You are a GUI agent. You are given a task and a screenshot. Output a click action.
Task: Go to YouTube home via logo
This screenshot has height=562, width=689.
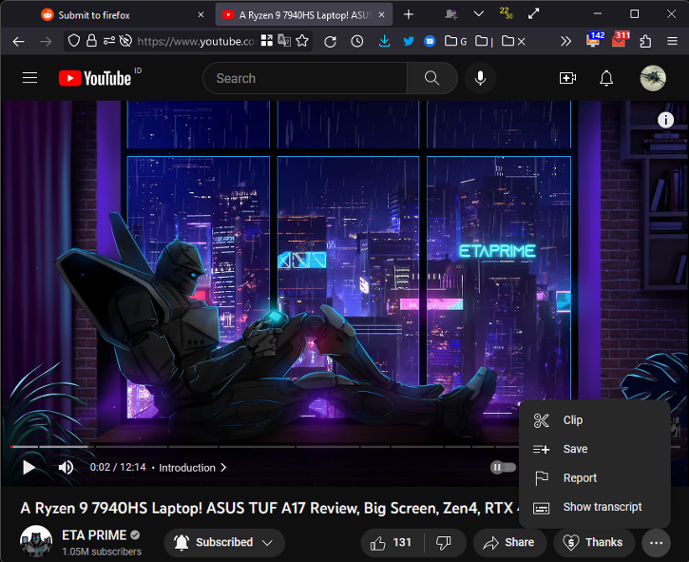95,78
